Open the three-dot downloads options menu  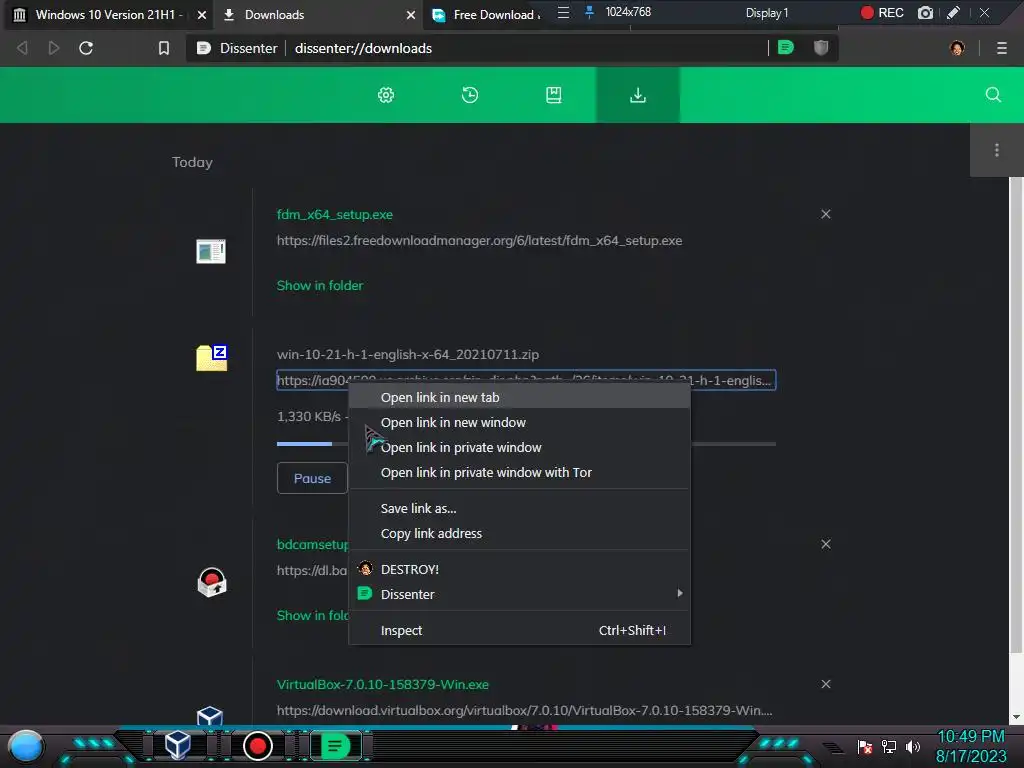pyautogui.click(x=997, y=150)
